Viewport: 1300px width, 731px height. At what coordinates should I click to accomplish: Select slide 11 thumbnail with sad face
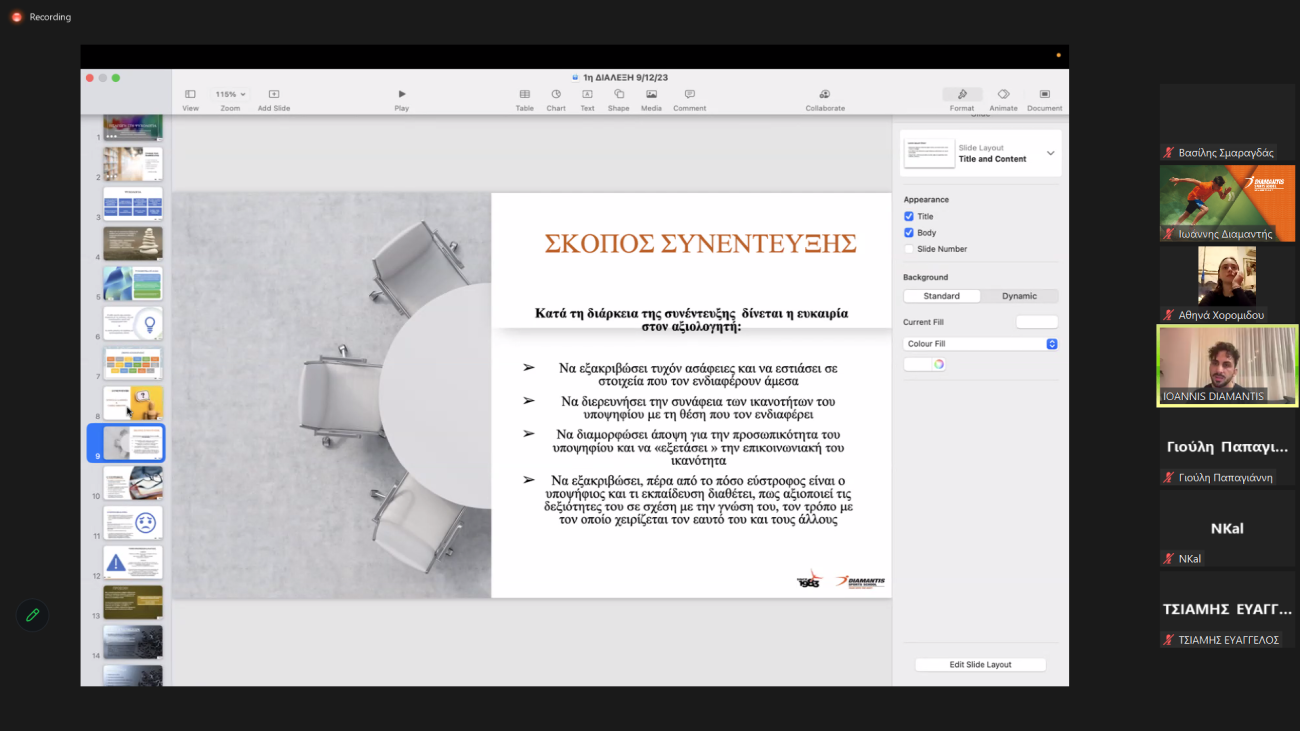point(133,523)
